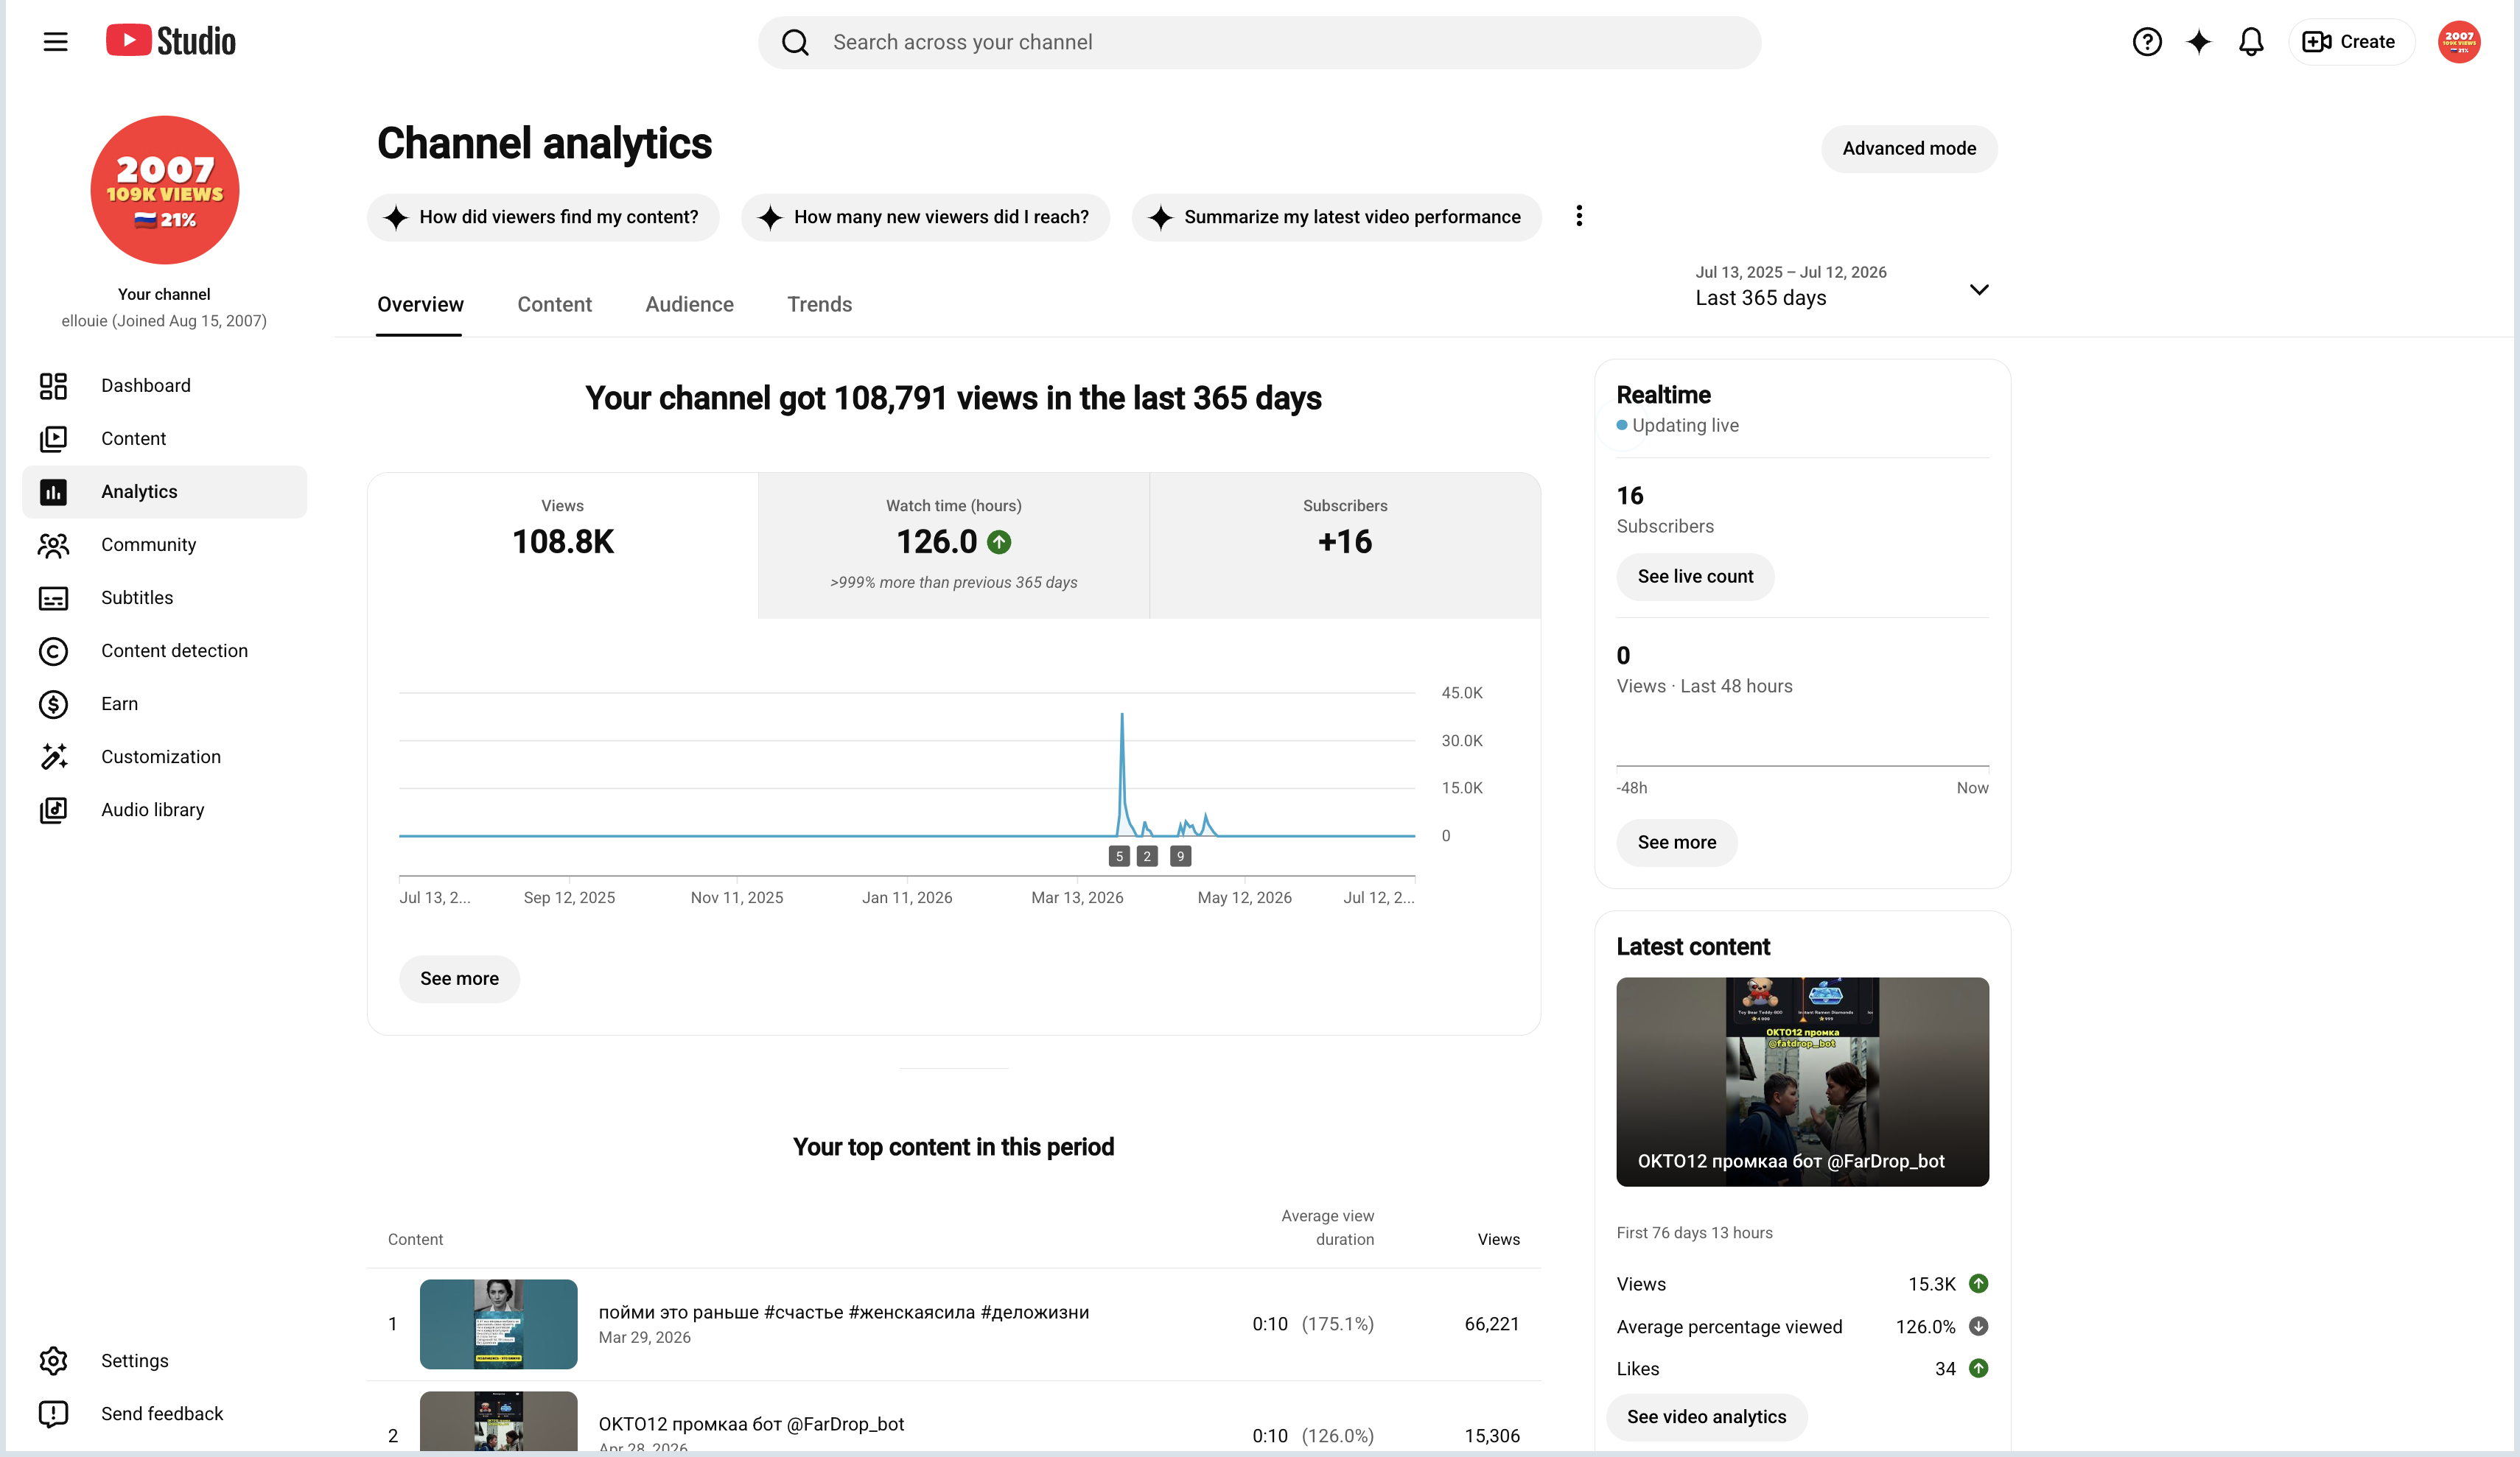Click the Send feedback icon

(x=53, y=1414)
